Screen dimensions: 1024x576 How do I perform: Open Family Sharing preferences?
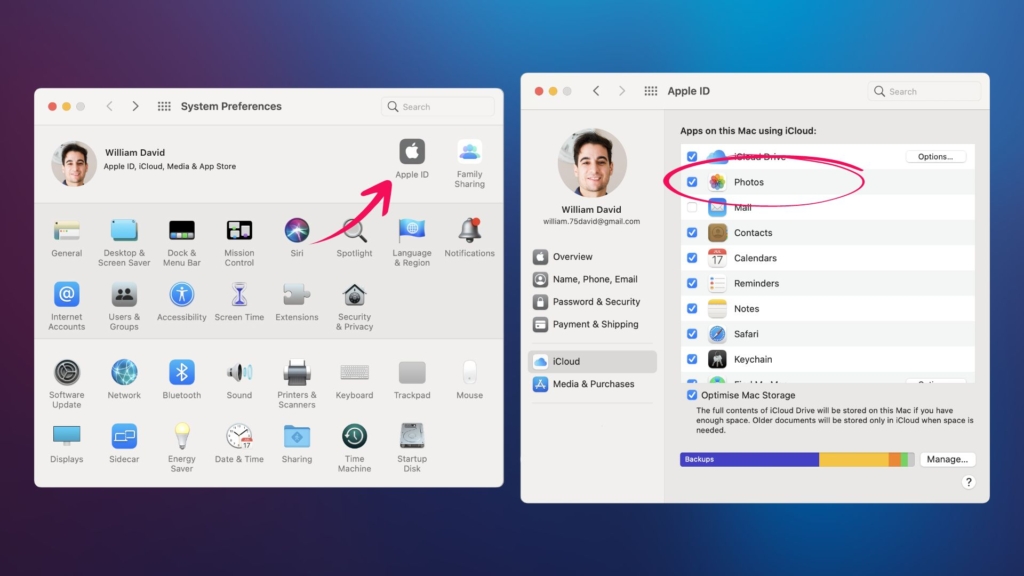(469, 163)
